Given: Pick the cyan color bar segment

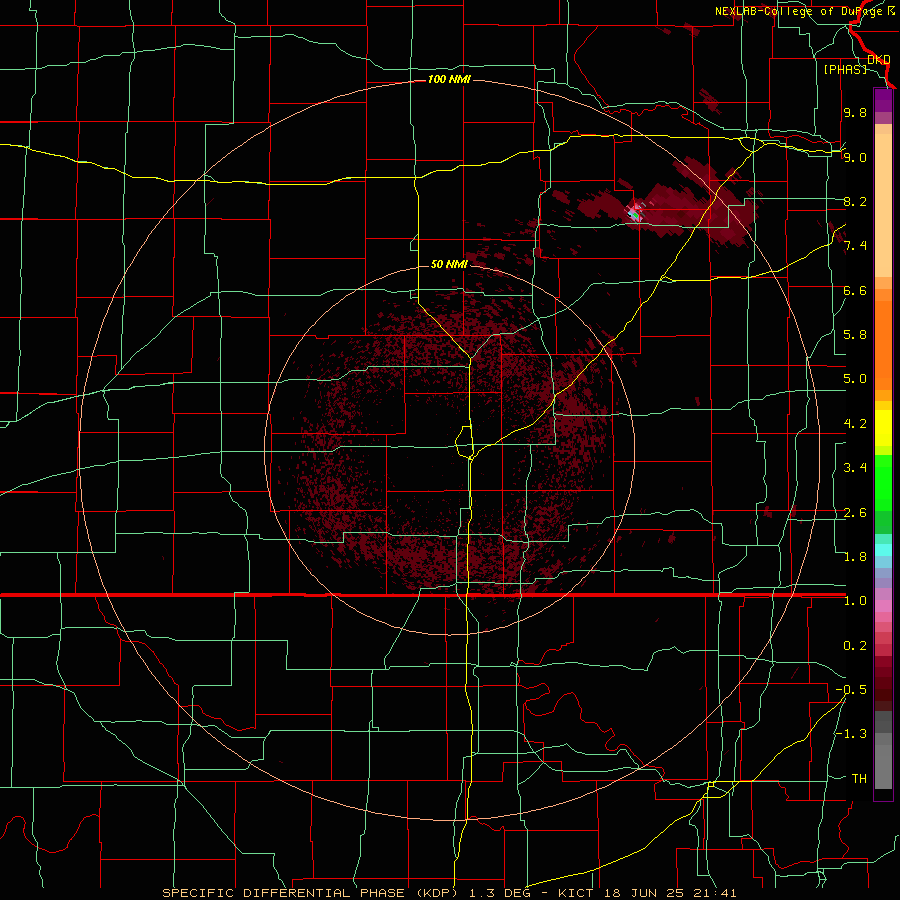Looking at the screenshot, I should [883, 550].
